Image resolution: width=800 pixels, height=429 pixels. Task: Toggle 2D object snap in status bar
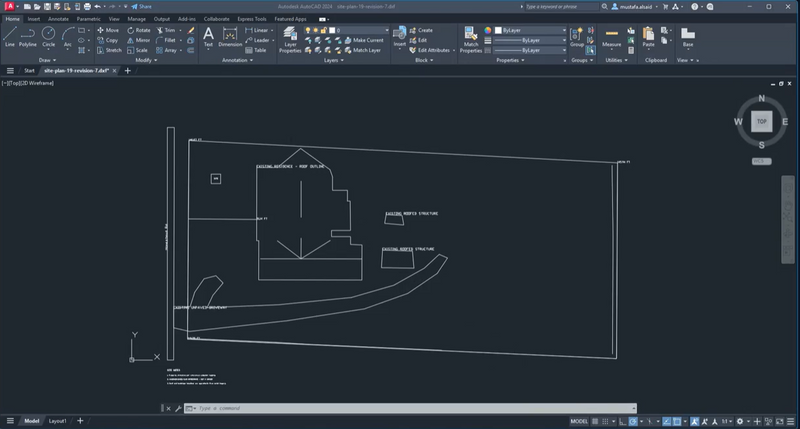pos(677,421)
